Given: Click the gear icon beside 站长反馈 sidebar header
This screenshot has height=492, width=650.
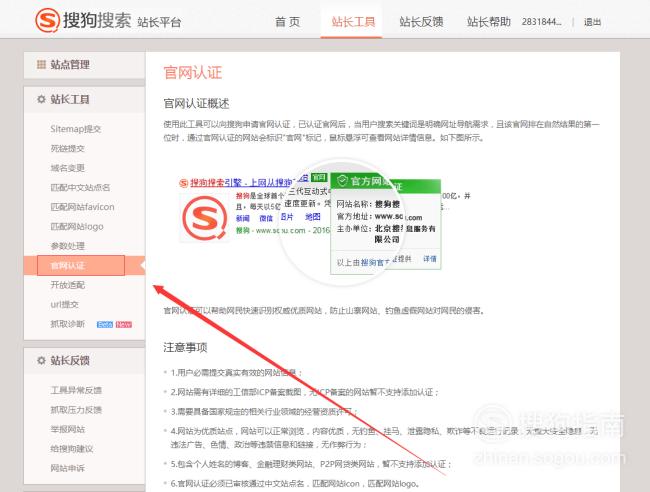Looking at the screenshot, I should pos(41,360).
